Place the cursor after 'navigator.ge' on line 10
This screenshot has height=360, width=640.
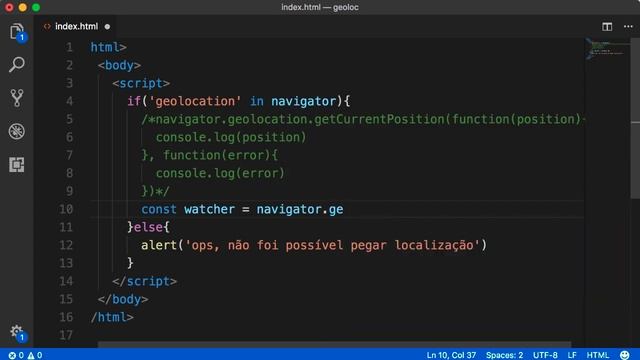click(344, 209)
